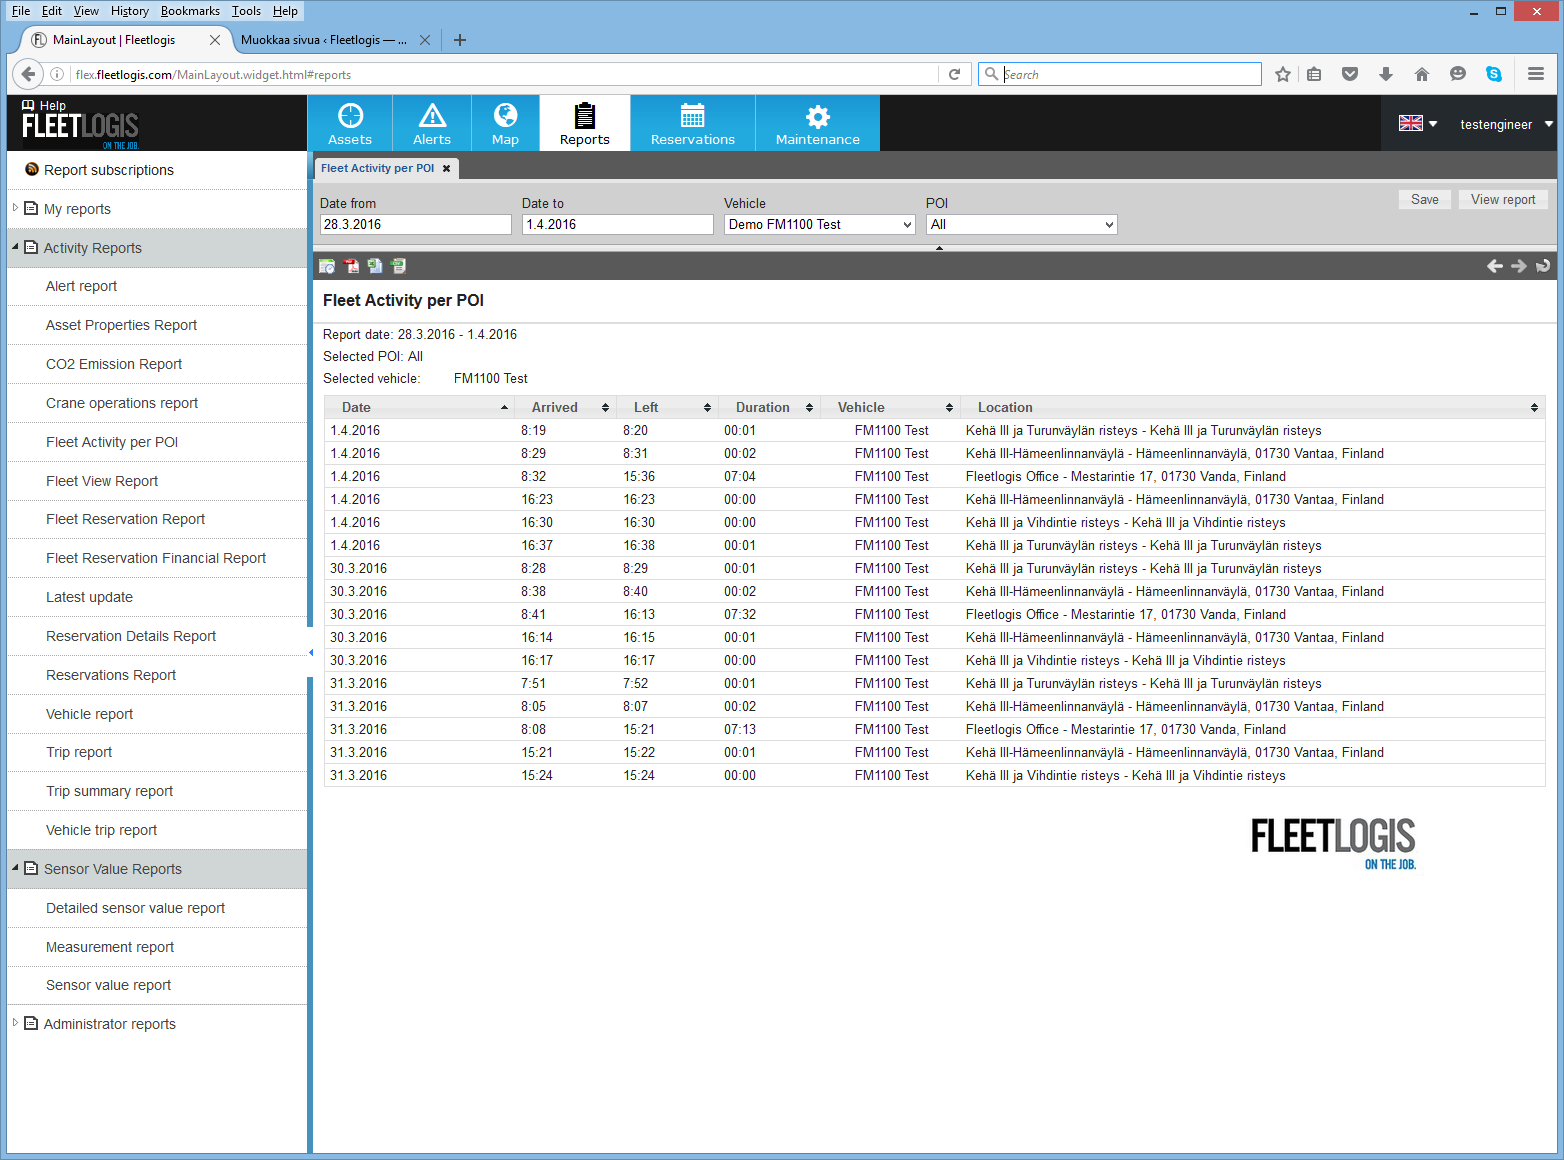
Task: Refresh the report using the reload icon
Action: point(1543,266)
